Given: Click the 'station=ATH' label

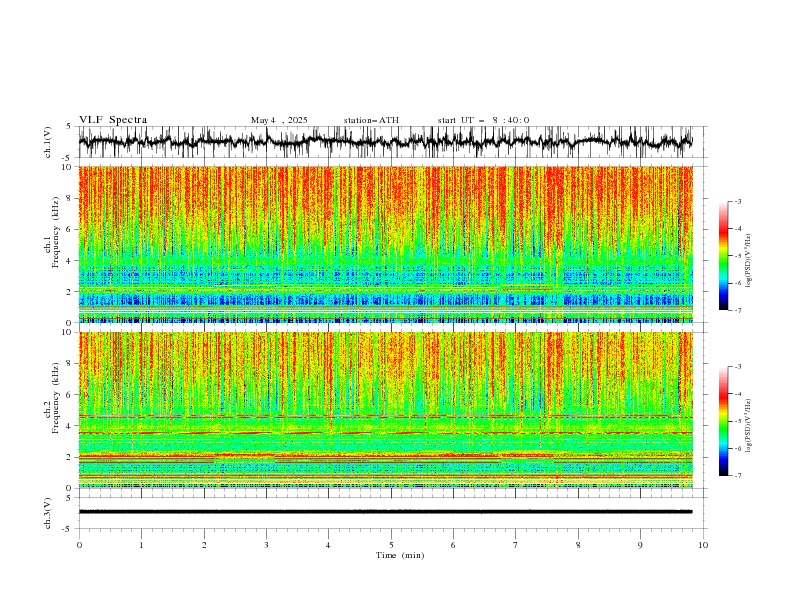Looking at the screenshot, I should 371,120.
